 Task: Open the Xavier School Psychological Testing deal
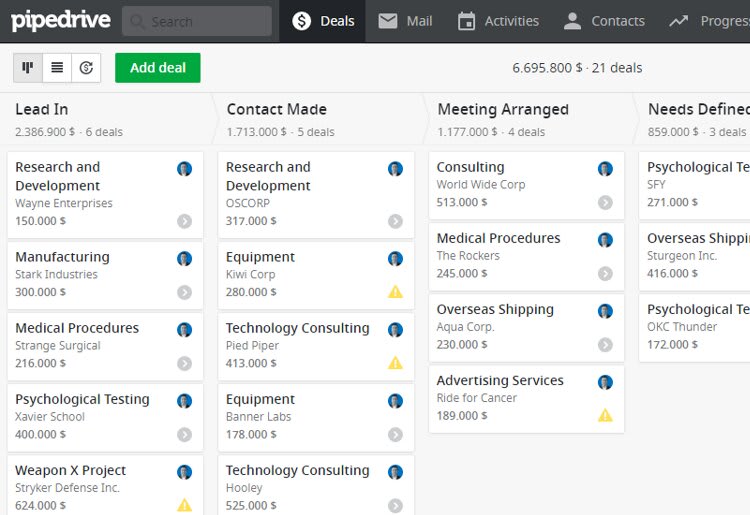coord(105,418)
